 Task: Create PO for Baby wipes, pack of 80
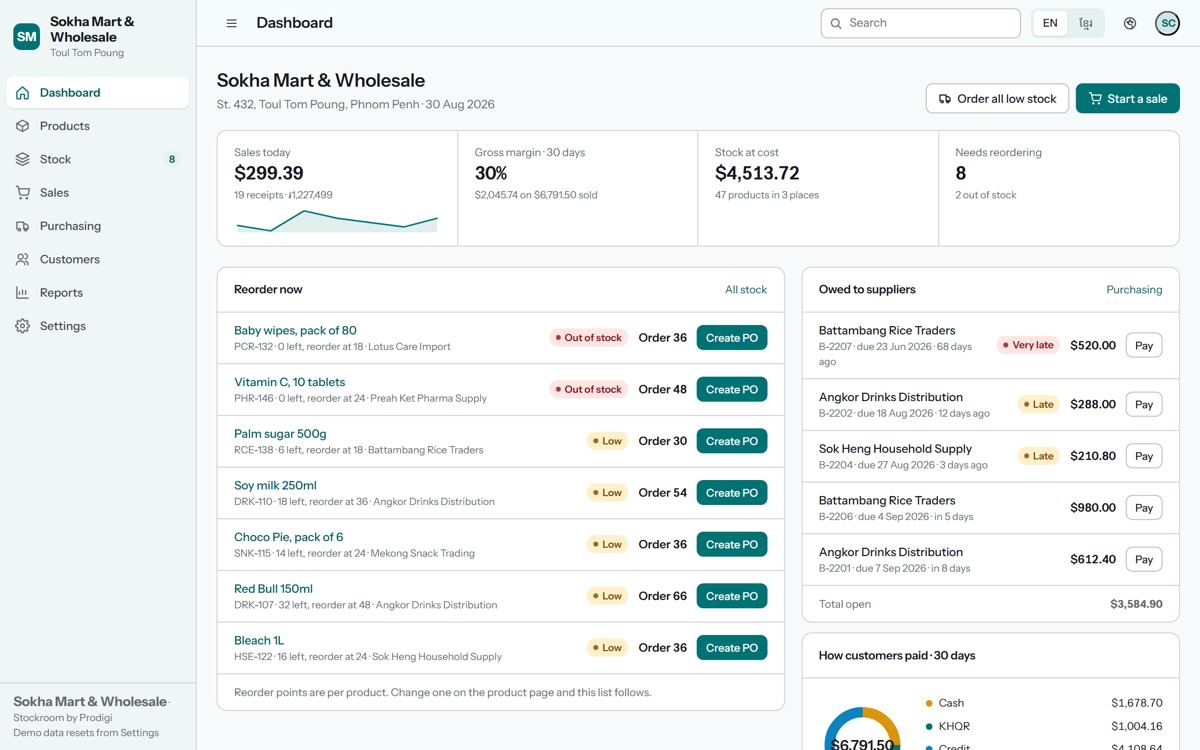732,338
